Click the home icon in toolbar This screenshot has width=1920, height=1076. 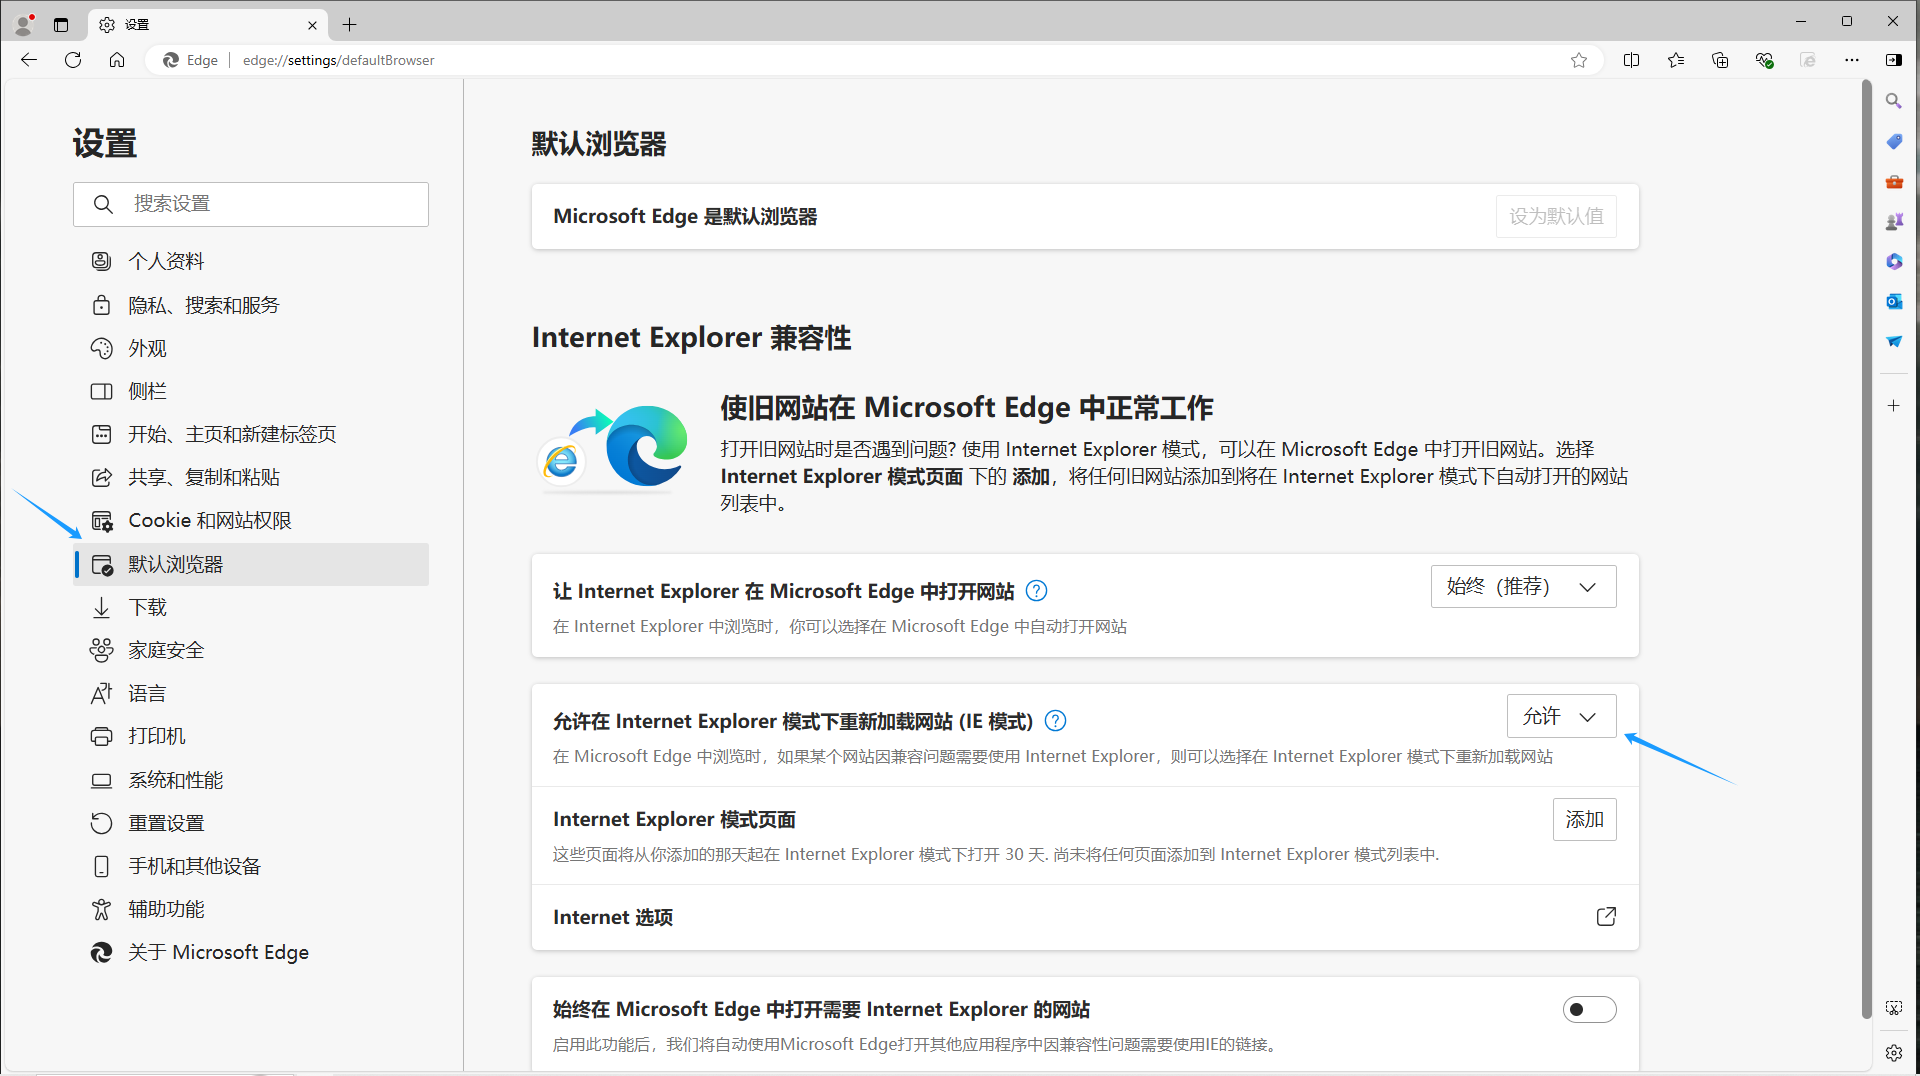click(117, 60)
